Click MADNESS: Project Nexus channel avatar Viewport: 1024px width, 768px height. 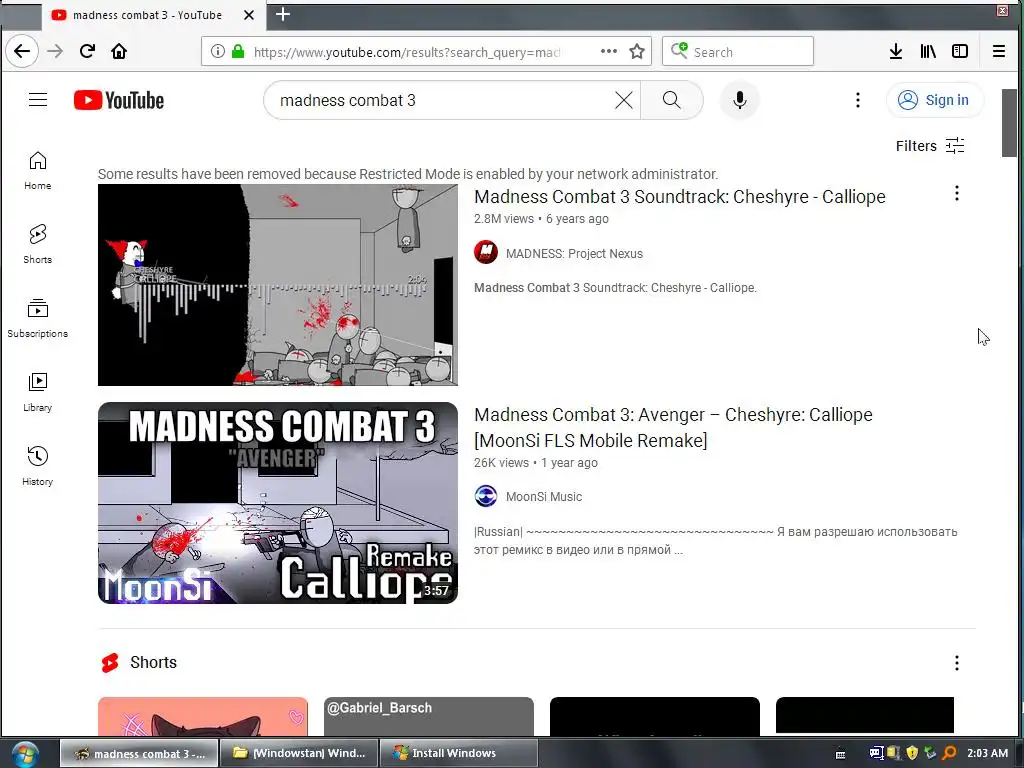pyautogui.click(x=486, y=252)
